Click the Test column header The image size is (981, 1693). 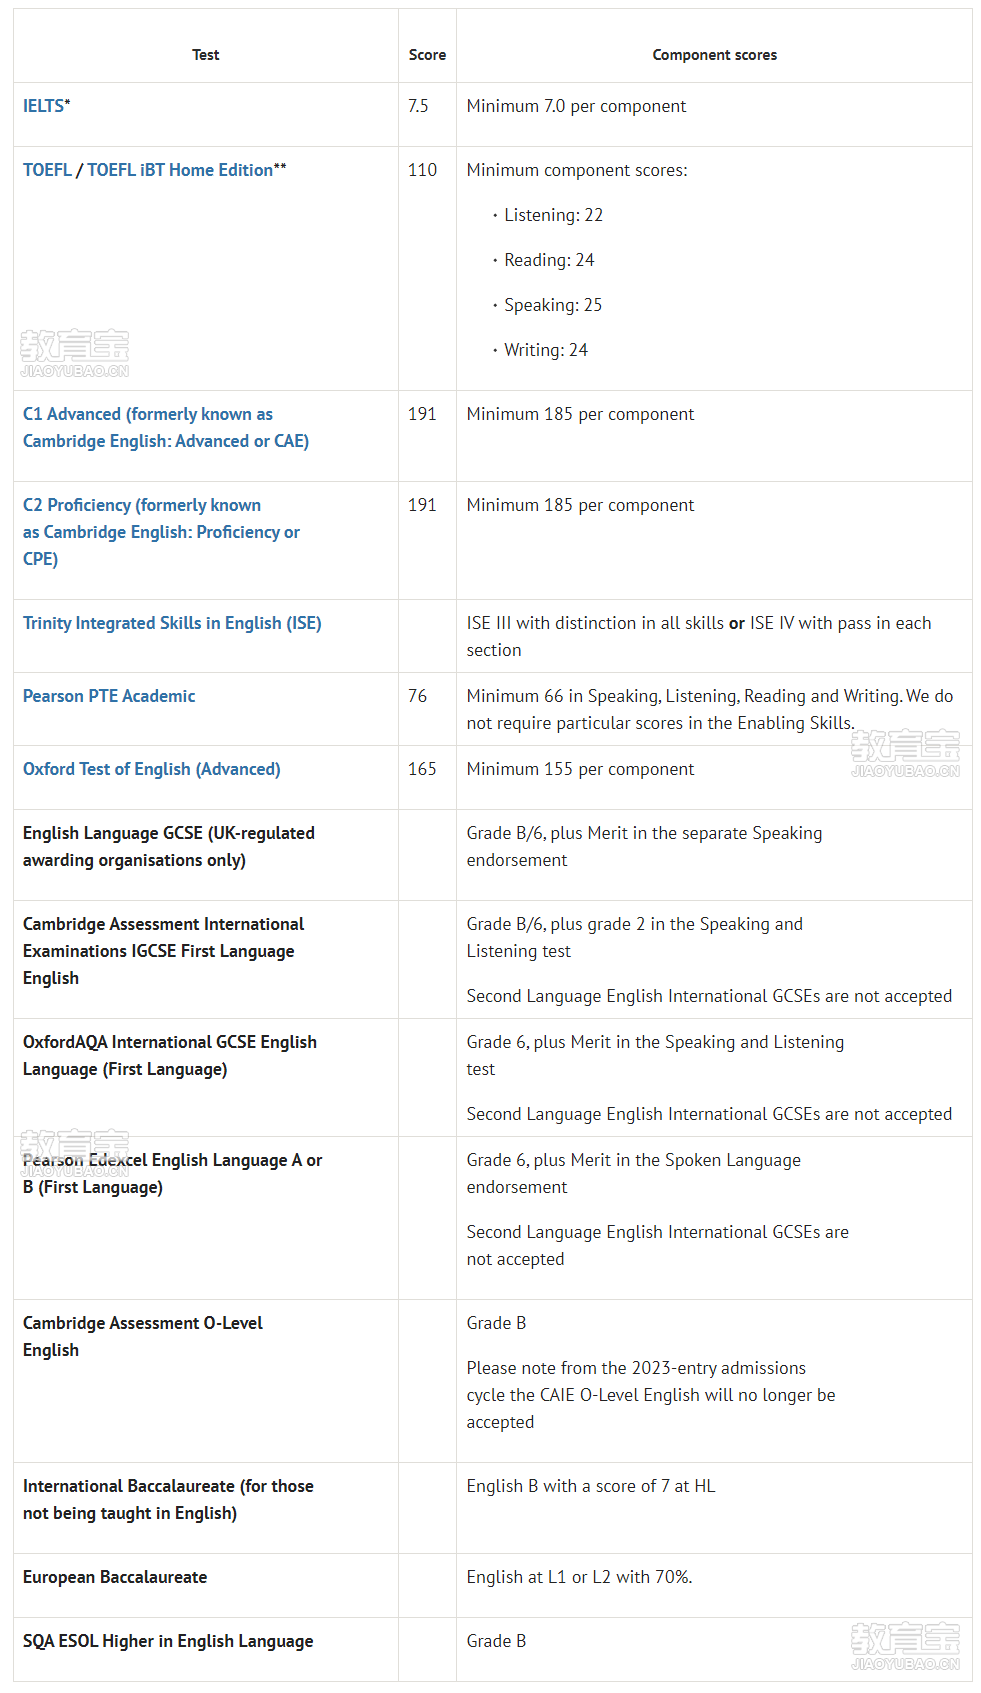tap(206, 55)
